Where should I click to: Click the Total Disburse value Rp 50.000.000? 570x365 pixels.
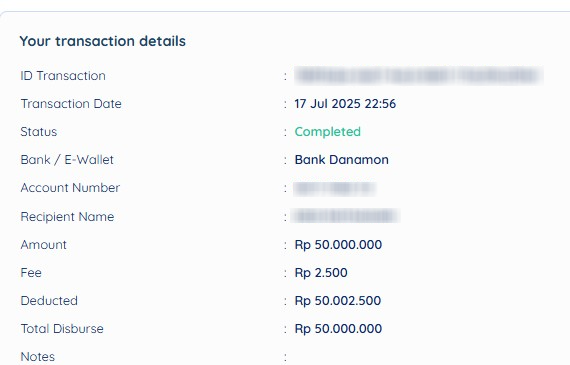click(x=338, y=329)
